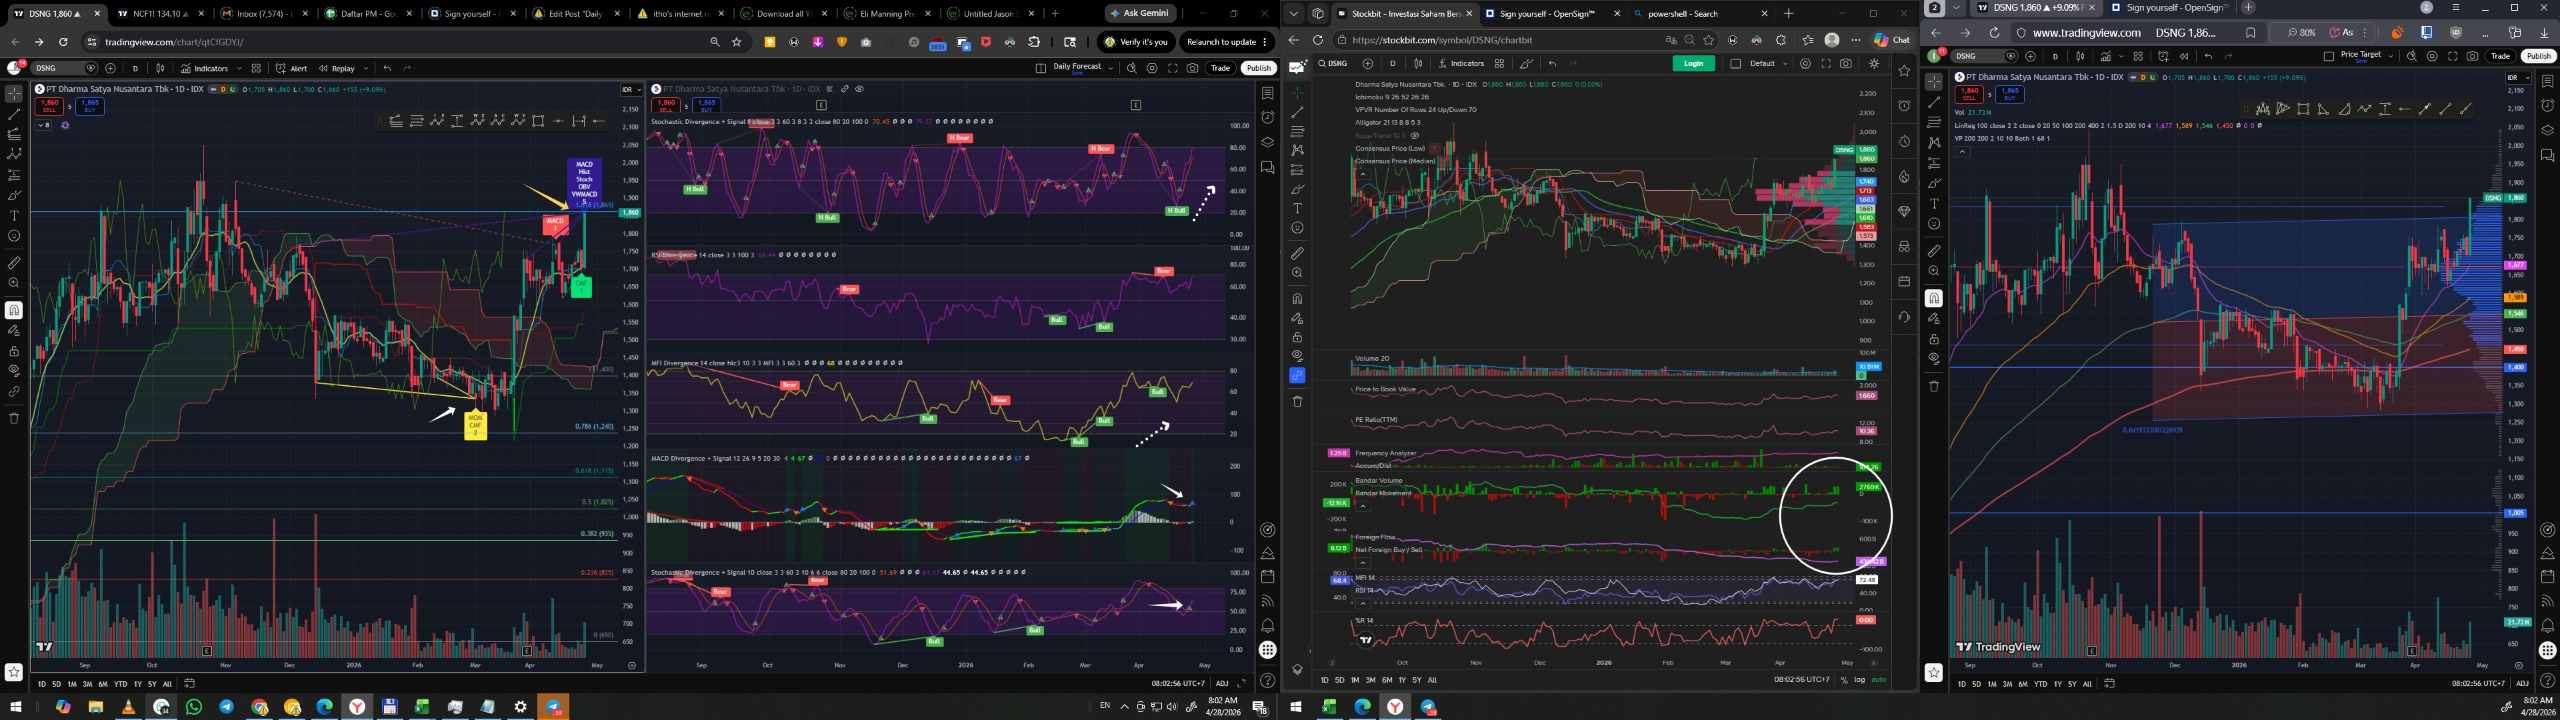Enable log scale on the Stockbit chart
Image resolution: width=2560 pixels, height=720 pixels.
pyautogui.click(x=1859, y=680)
